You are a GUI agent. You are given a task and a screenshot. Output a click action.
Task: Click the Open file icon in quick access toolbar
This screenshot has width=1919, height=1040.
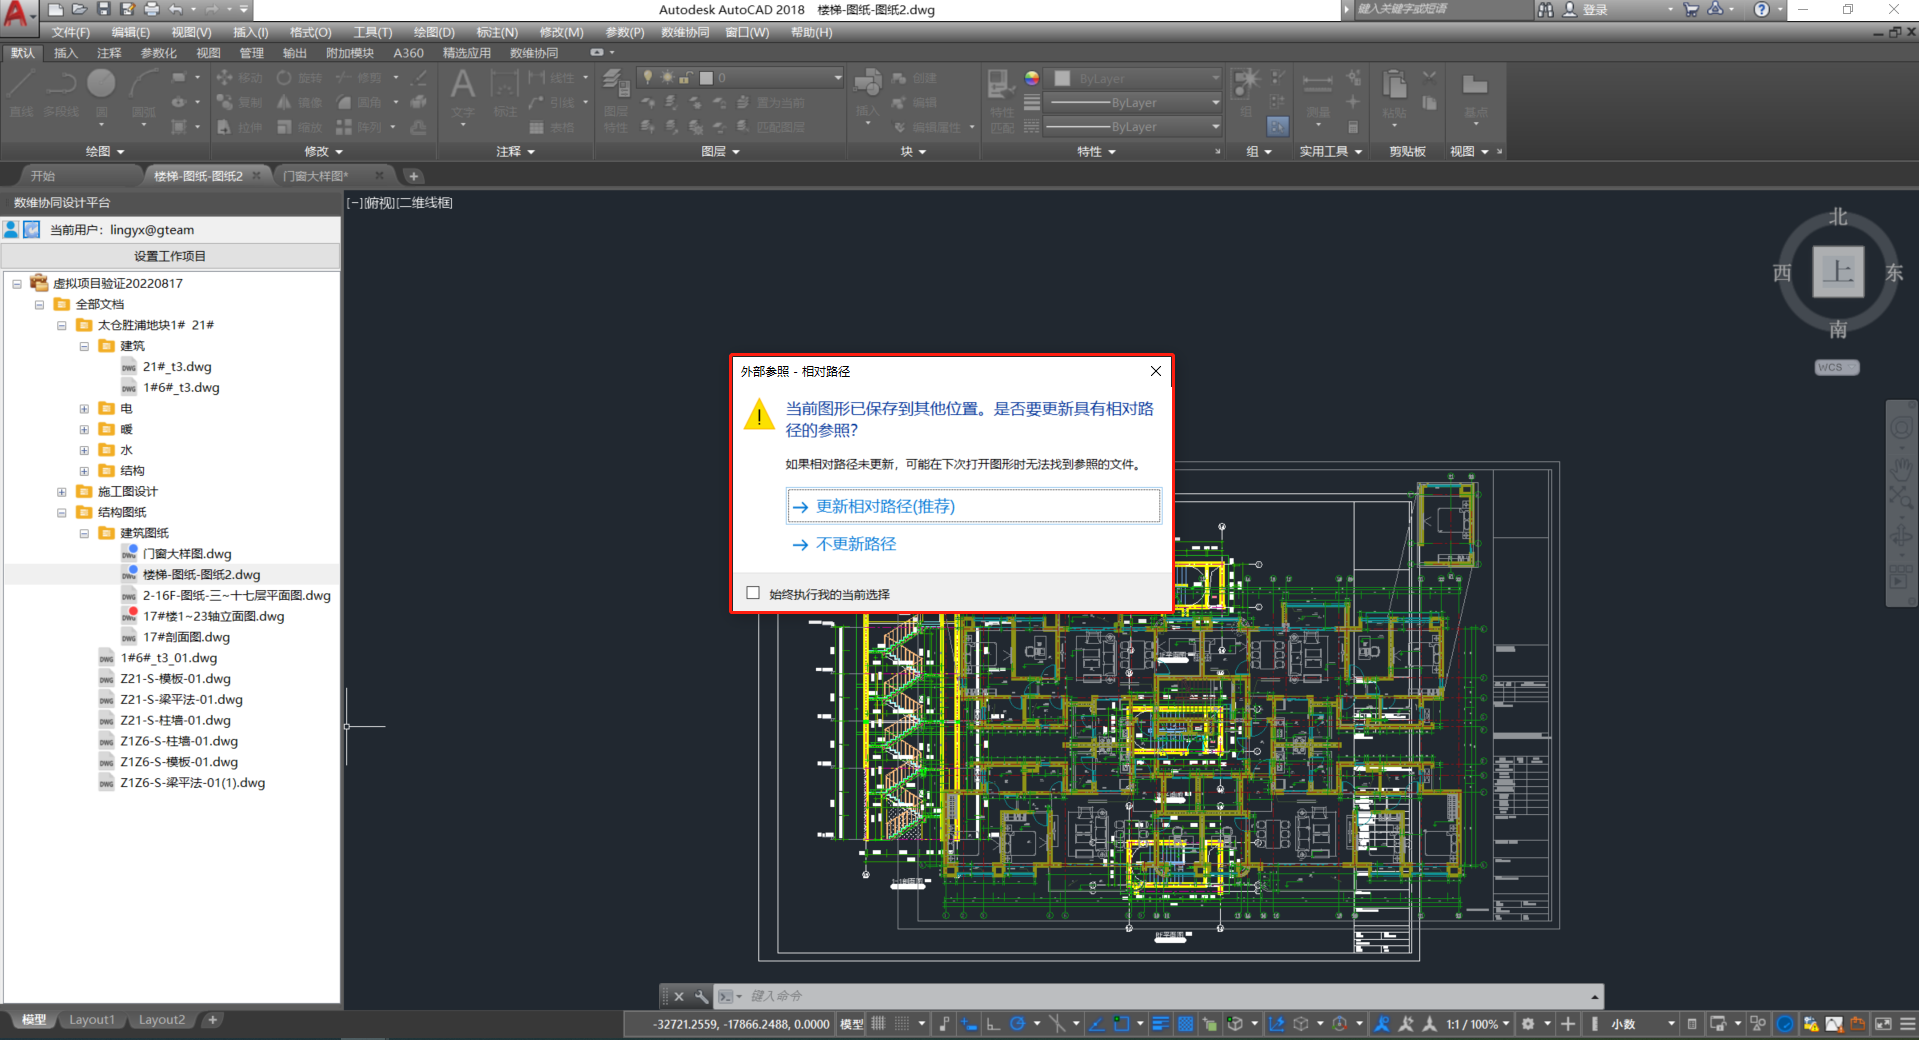(x=79, y=9)
